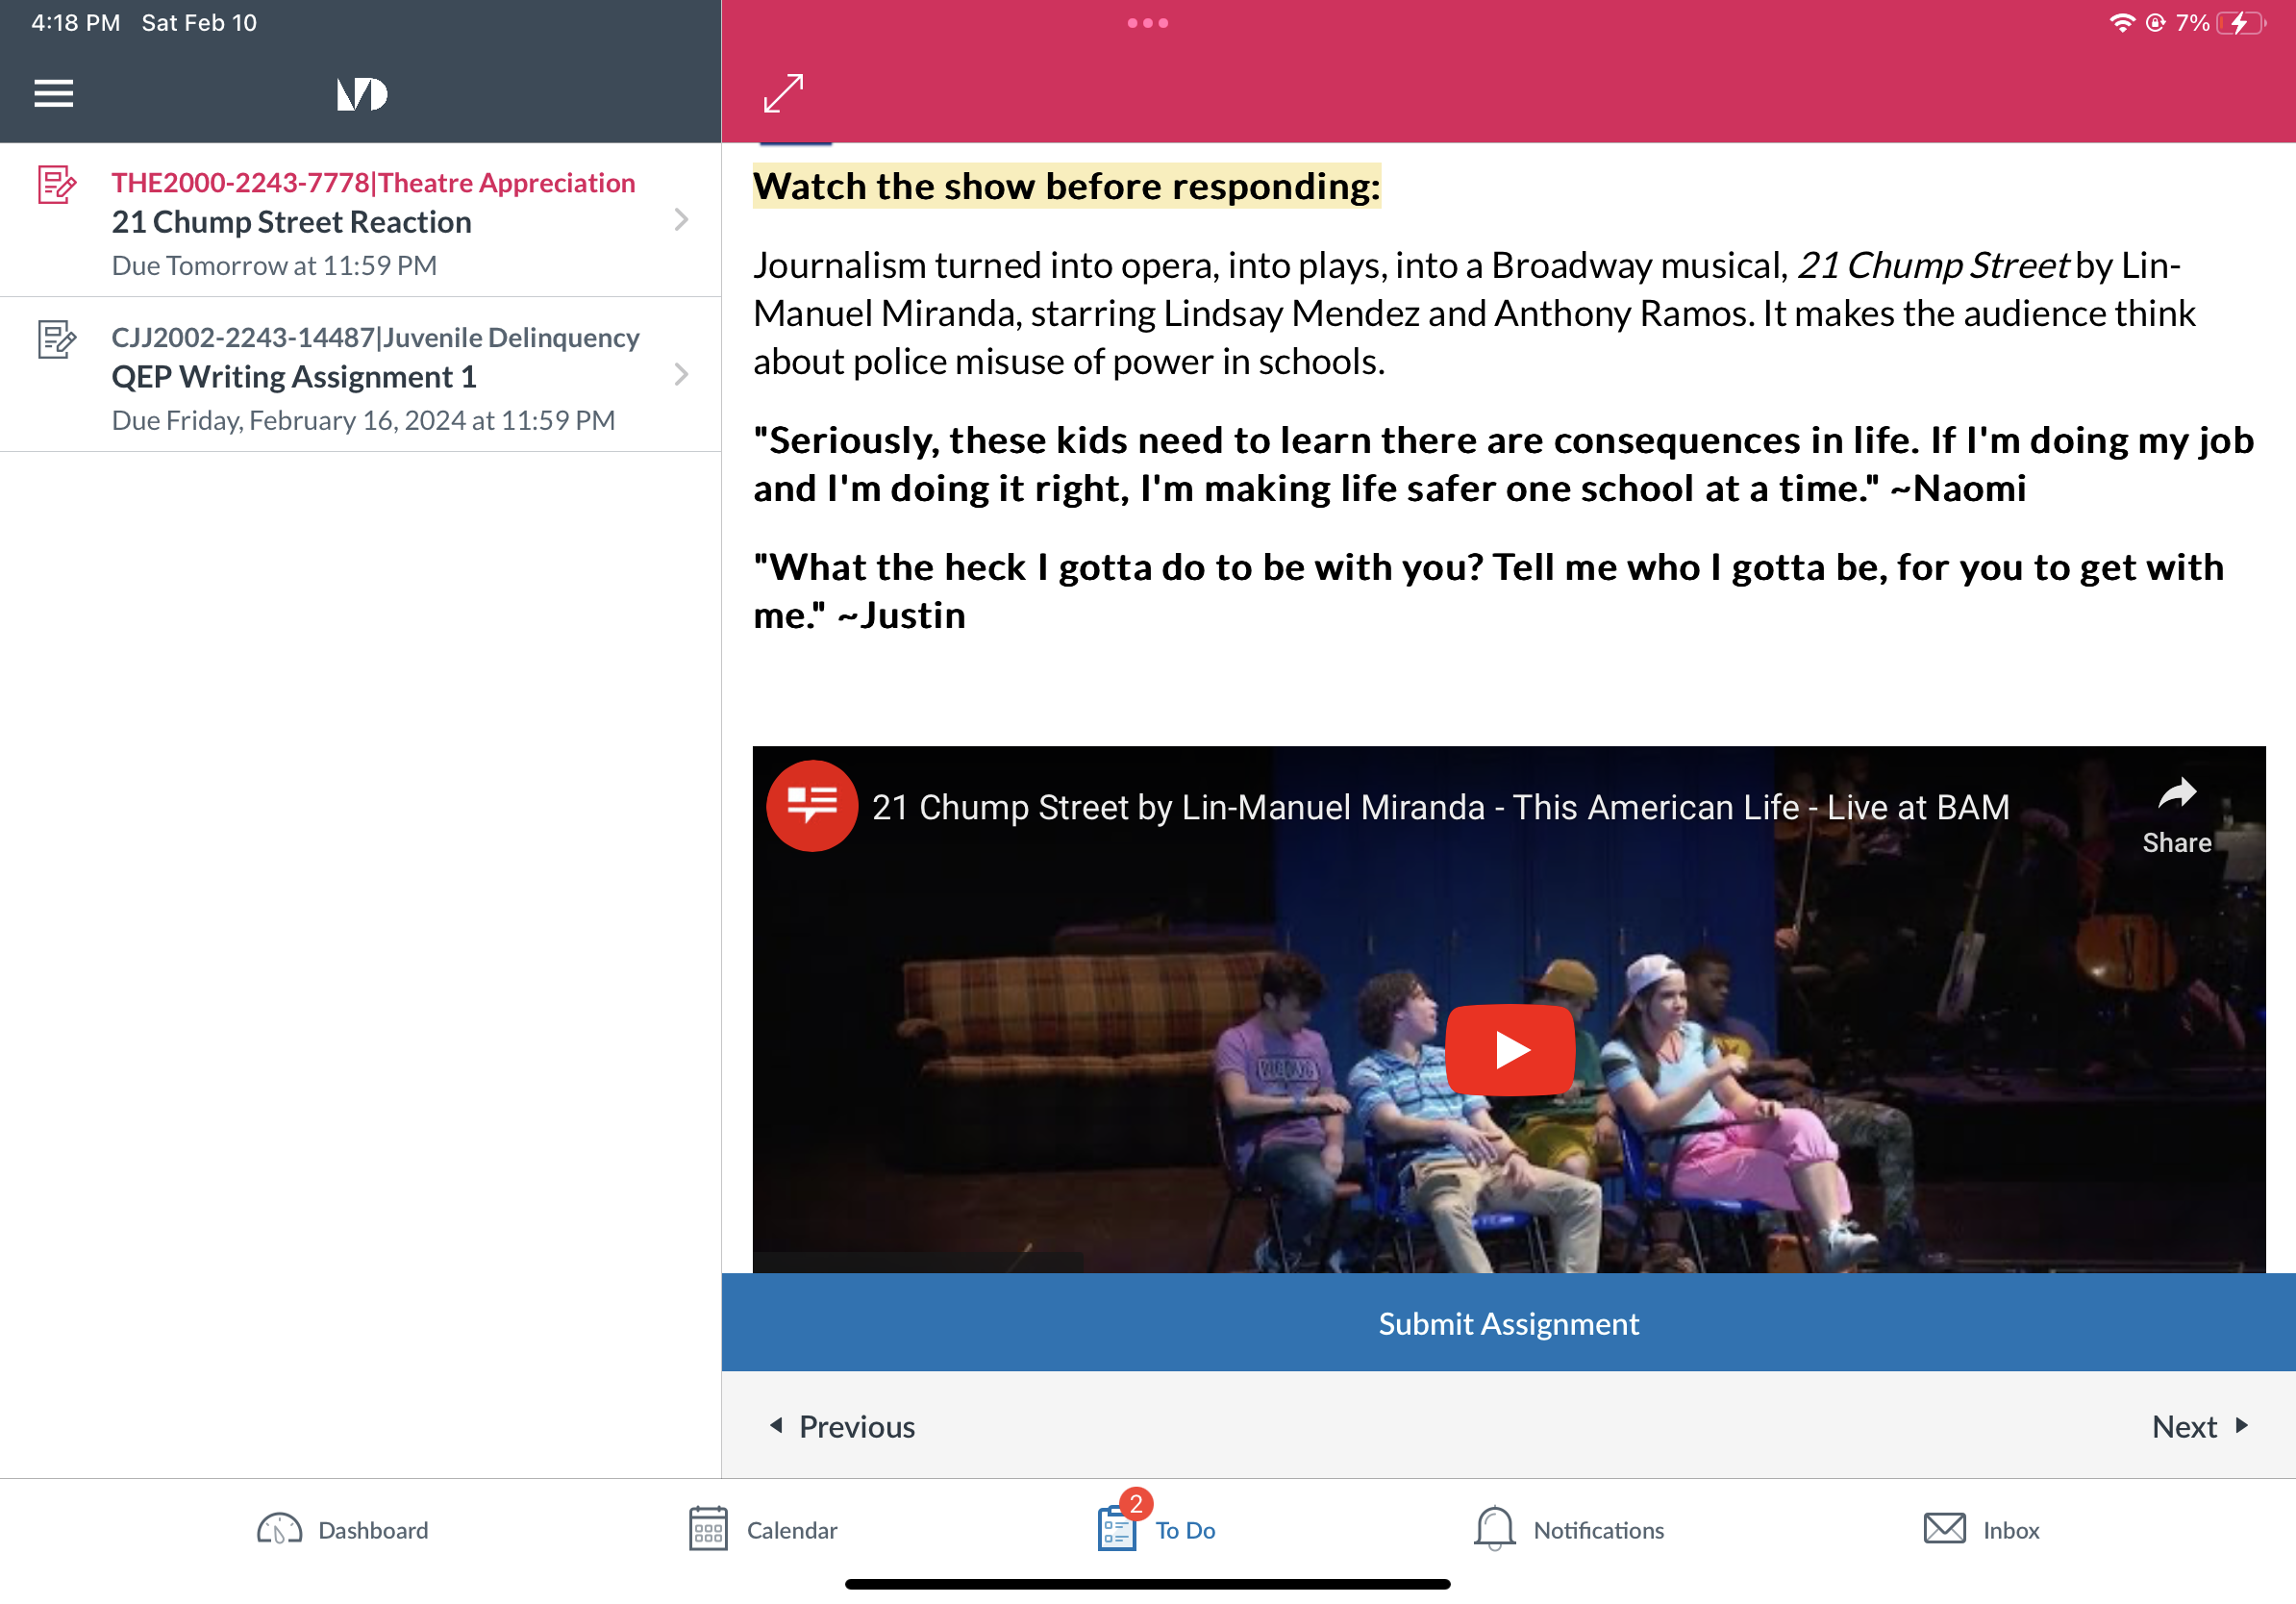Switch to the Calendar tab
2296x1604 pixels.
coord(763,1531)
